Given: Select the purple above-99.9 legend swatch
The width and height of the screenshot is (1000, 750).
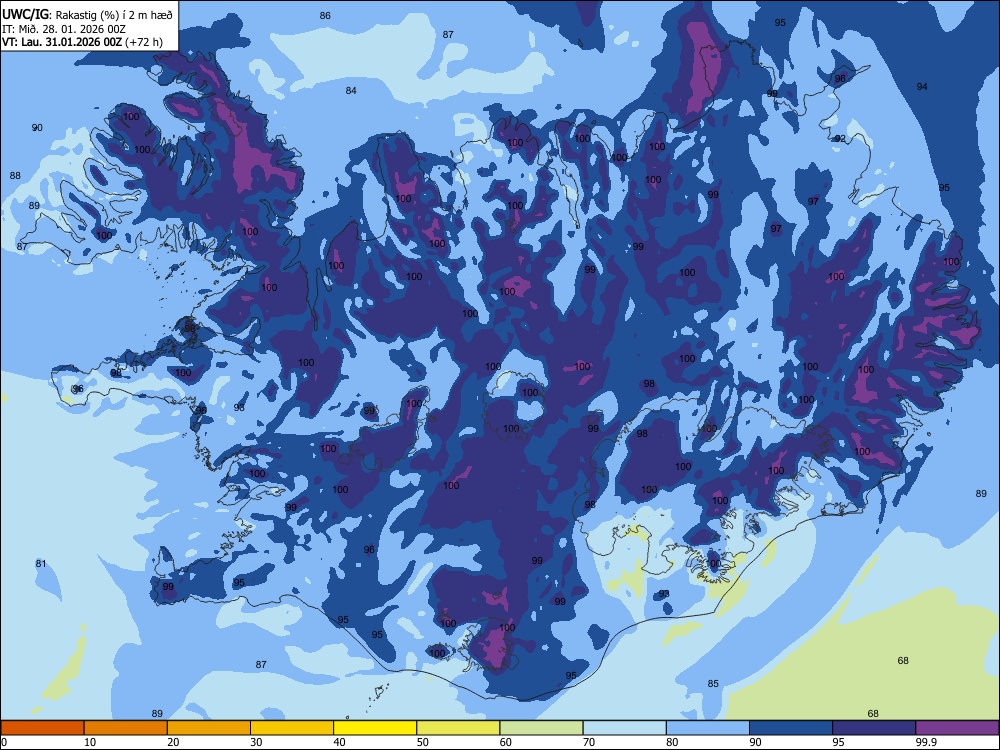Looking at the screenshot, I should coord(957,728).
